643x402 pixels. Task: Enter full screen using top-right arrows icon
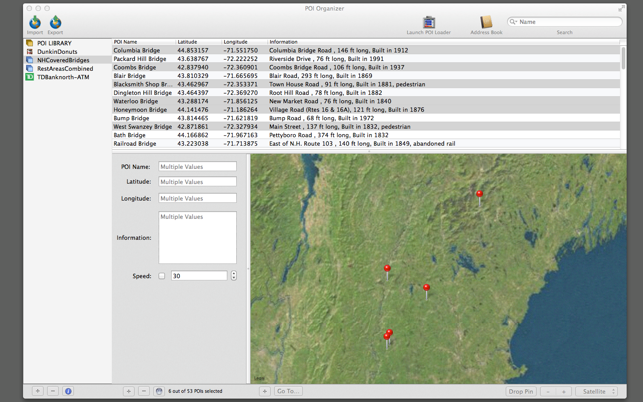coord(621,8)
